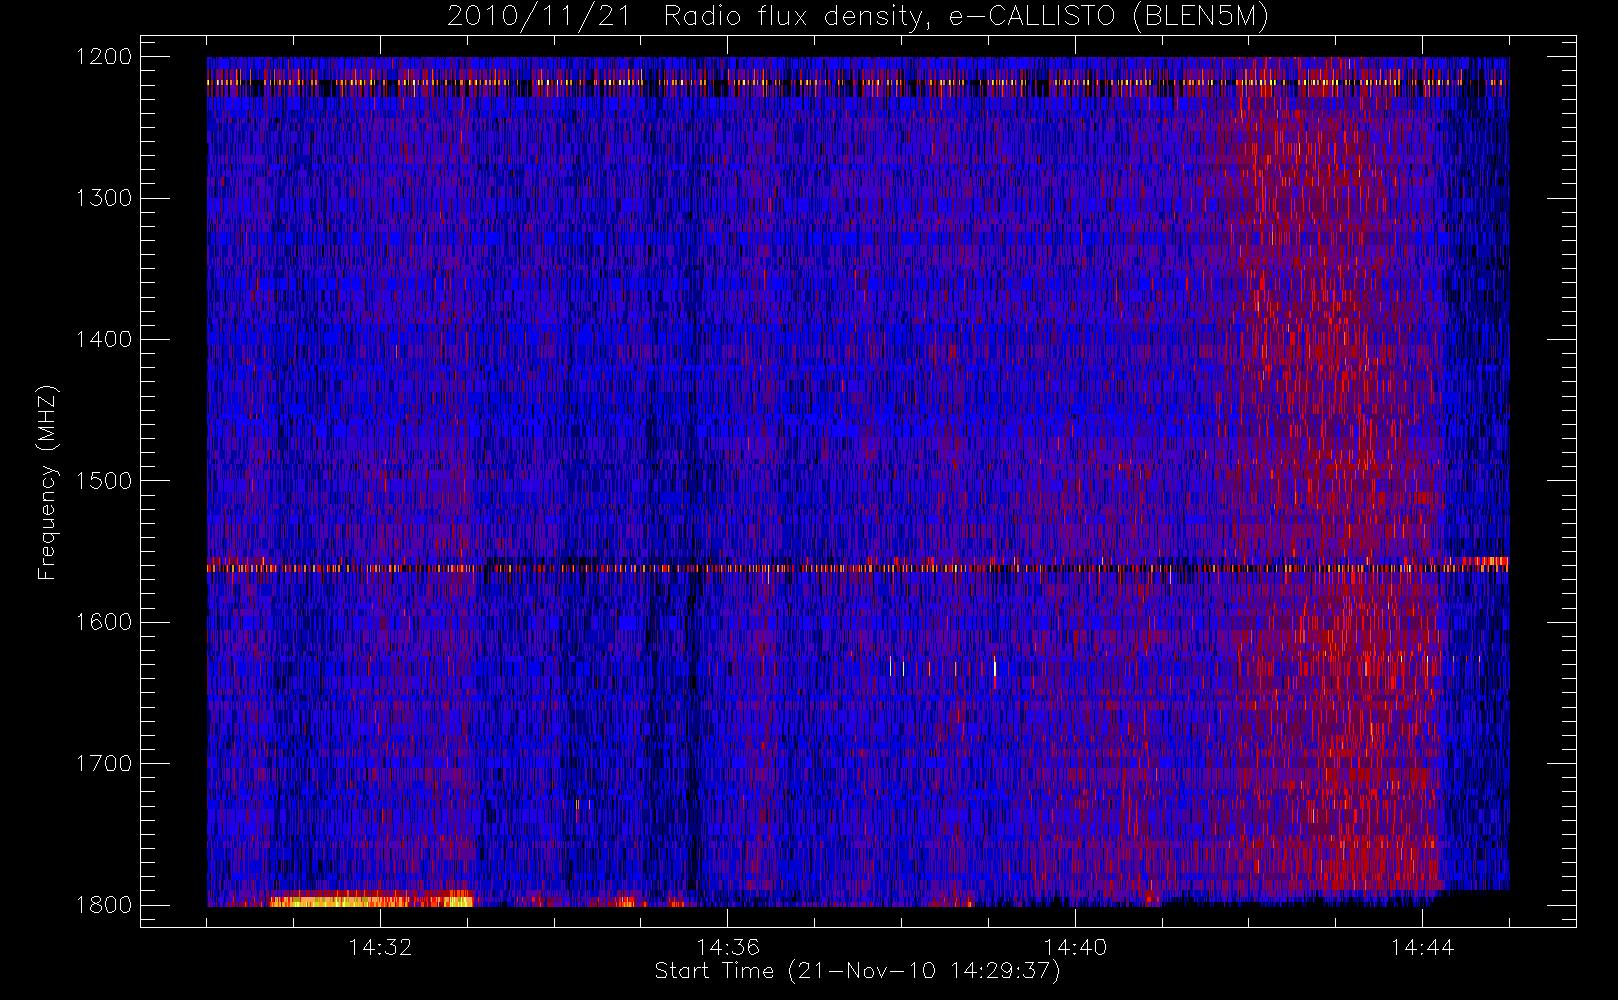
Task: Click the 14:40 time tick label
Action: 1075,947
